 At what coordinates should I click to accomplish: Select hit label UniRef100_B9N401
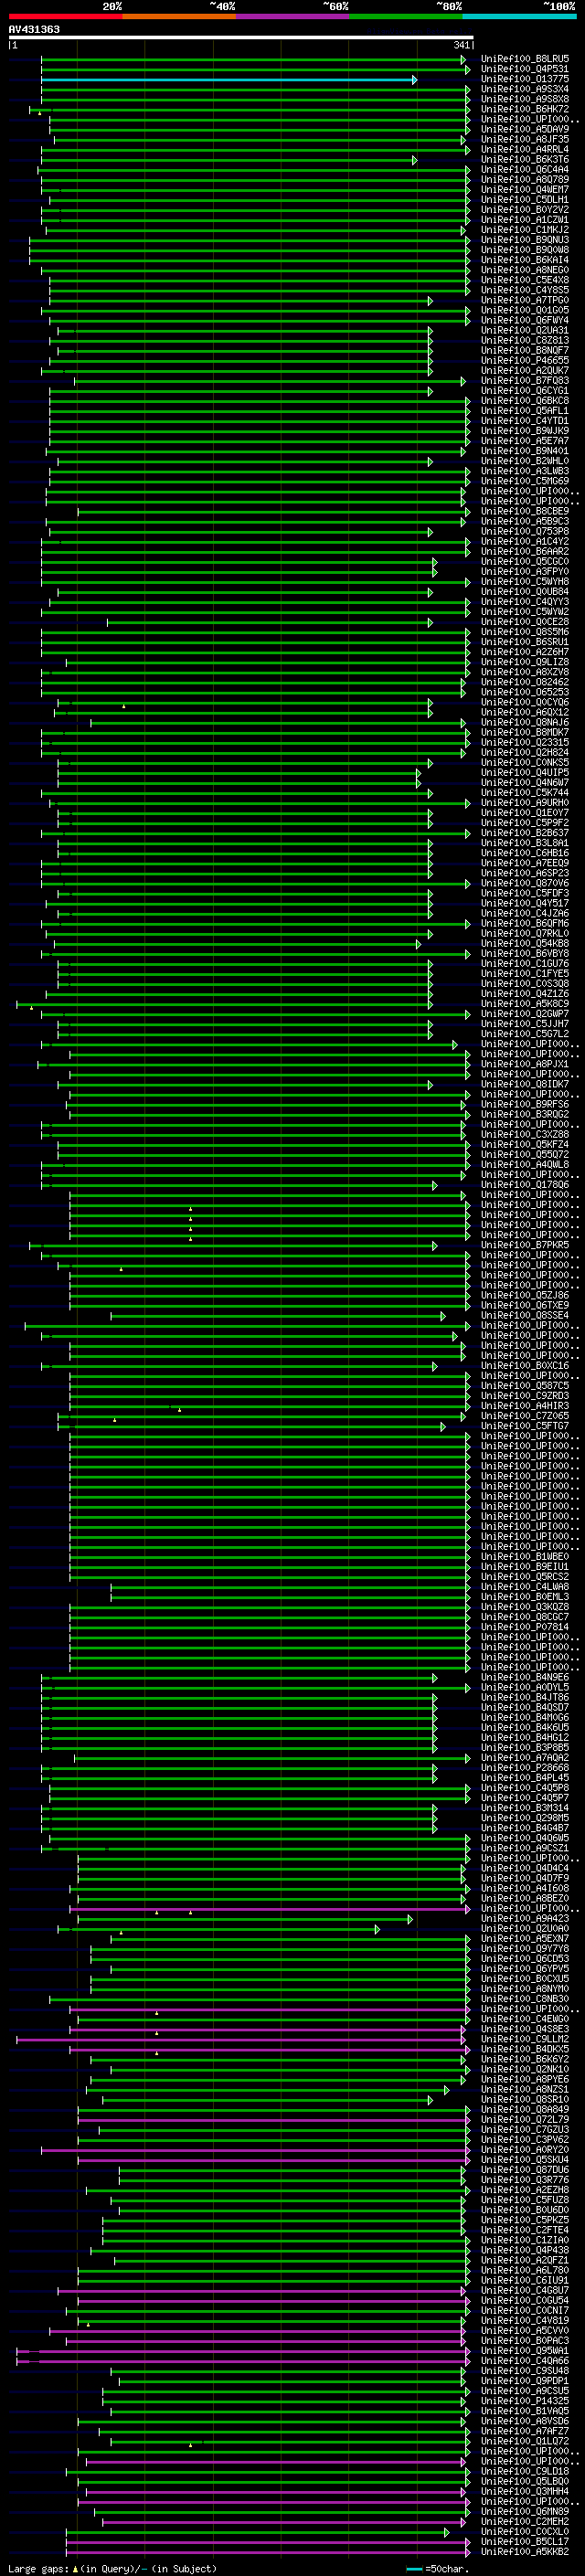(524, 451)
